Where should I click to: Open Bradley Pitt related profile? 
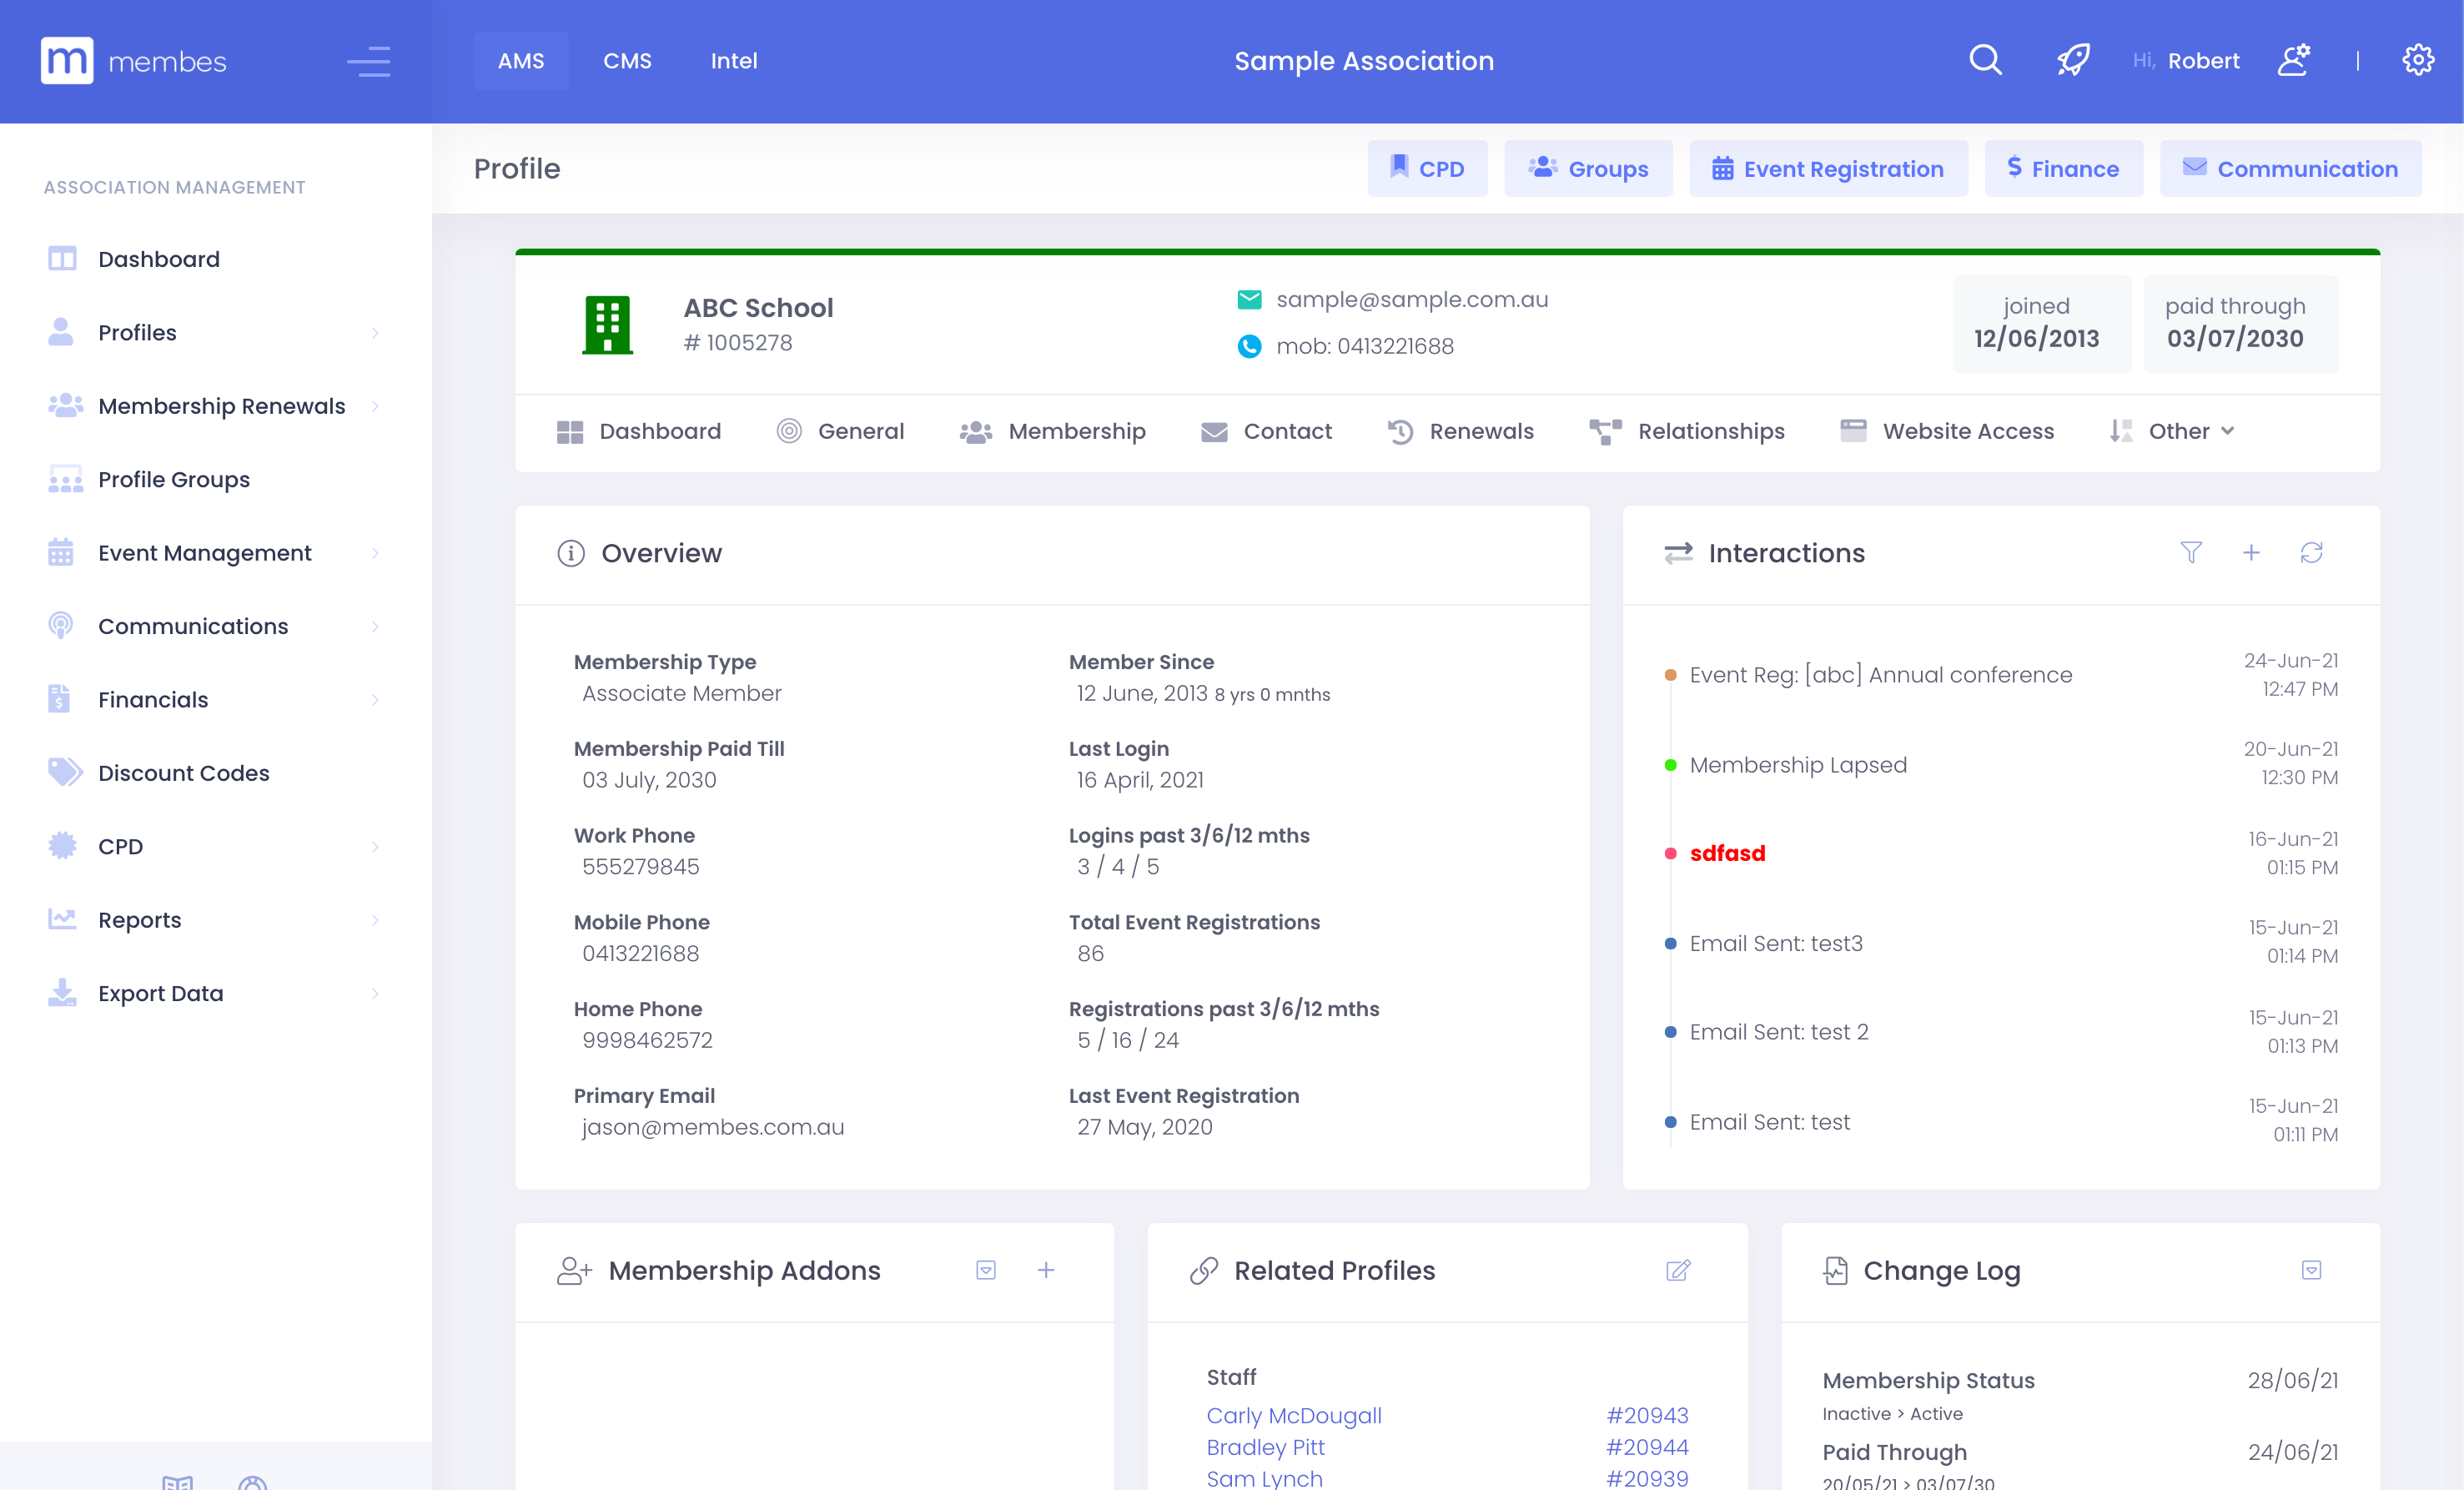[x=1265, y=1447]
